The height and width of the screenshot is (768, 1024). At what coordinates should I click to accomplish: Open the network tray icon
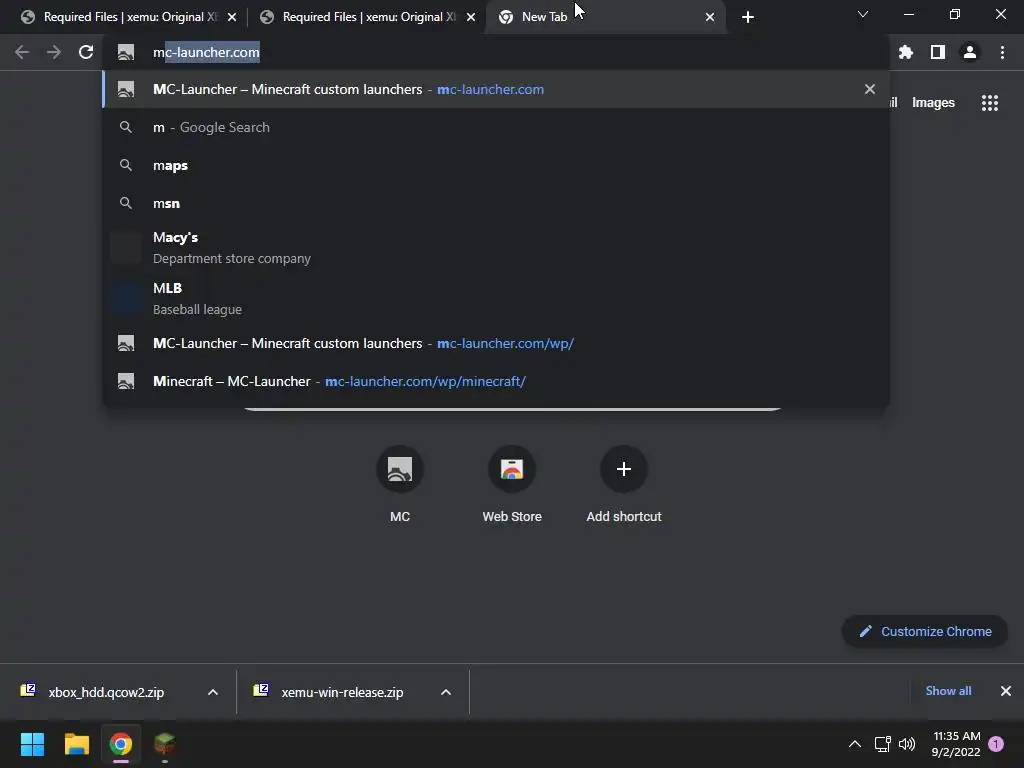[x=883, y=744]
